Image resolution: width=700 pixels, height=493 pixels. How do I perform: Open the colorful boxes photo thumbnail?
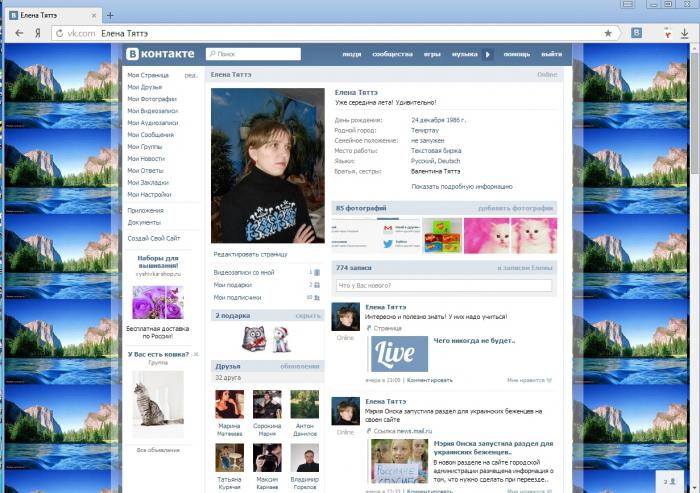click(442, 235)
